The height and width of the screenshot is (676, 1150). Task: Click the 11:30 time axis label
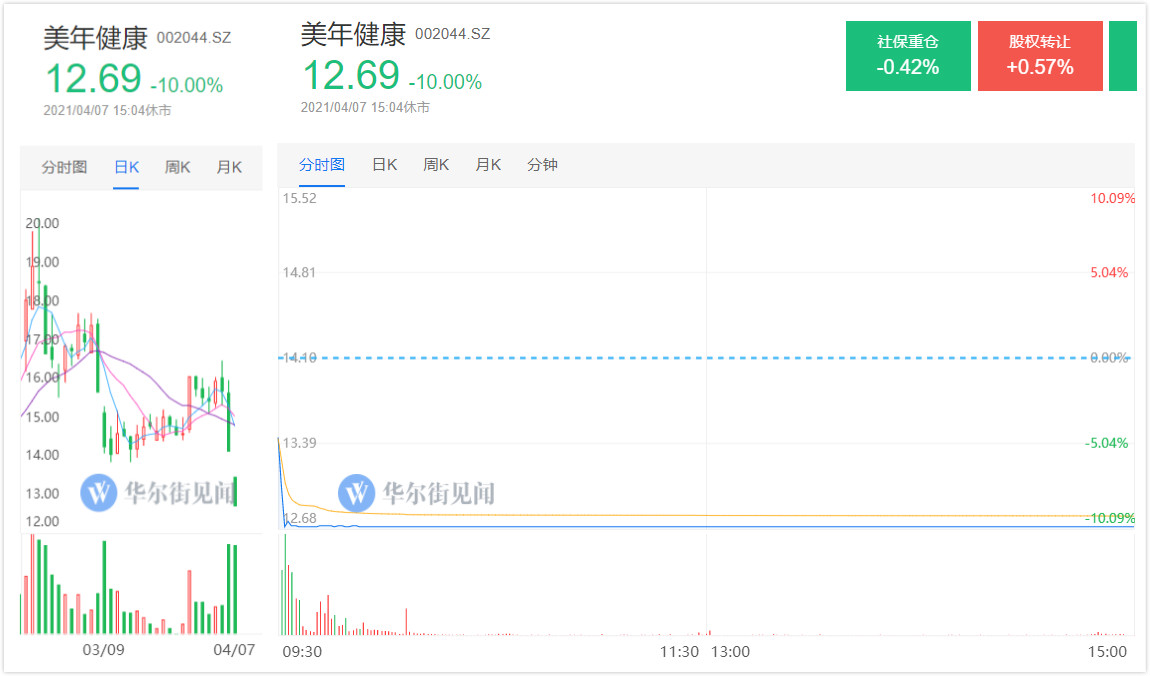pos(679,651)
